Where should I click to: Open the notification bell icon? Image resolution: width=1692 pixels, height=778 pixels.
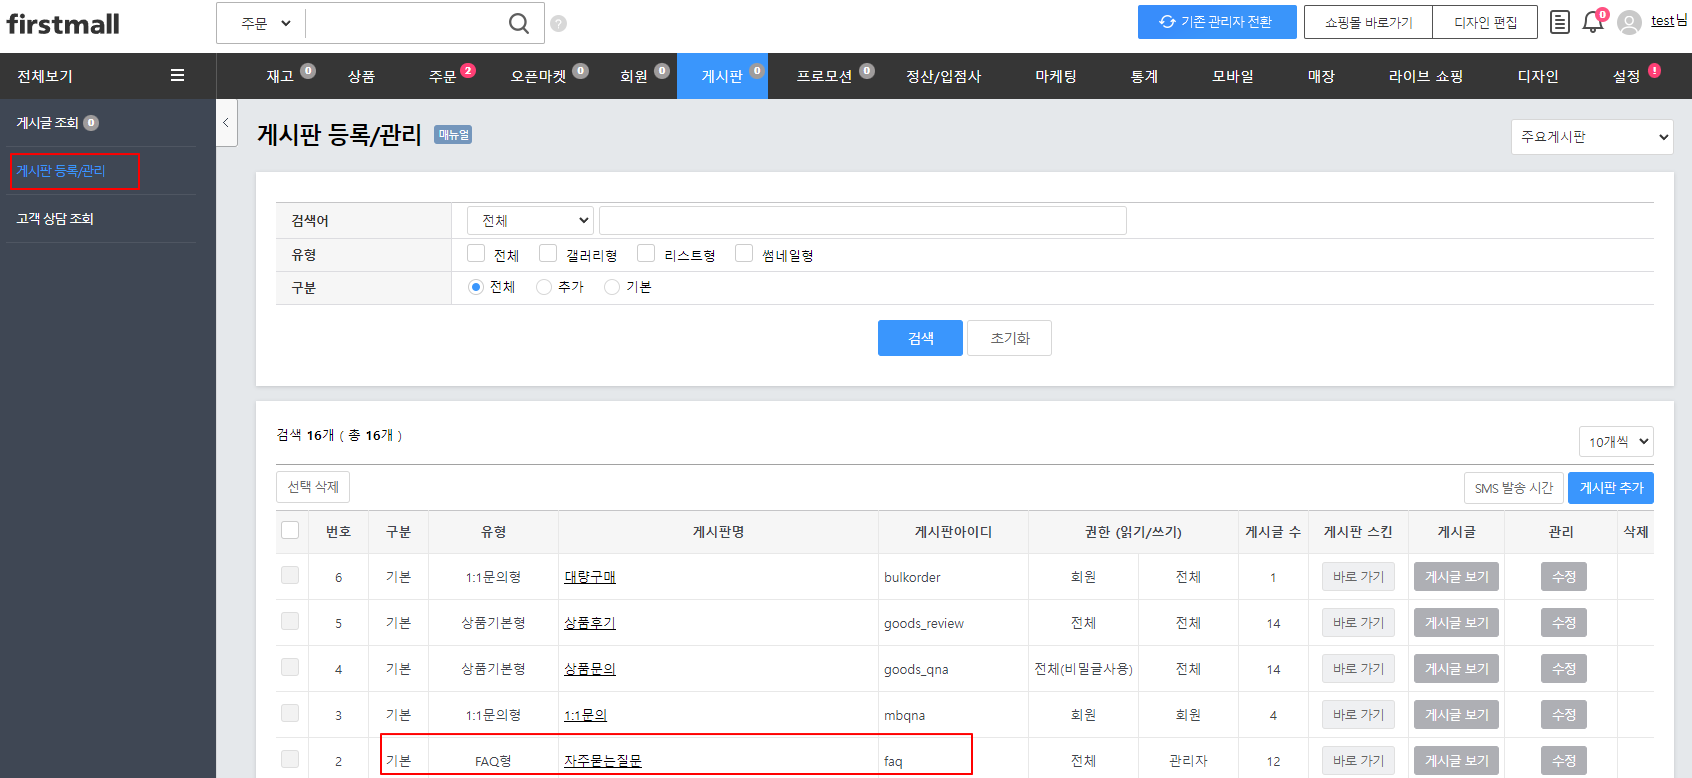(1592, 23)
